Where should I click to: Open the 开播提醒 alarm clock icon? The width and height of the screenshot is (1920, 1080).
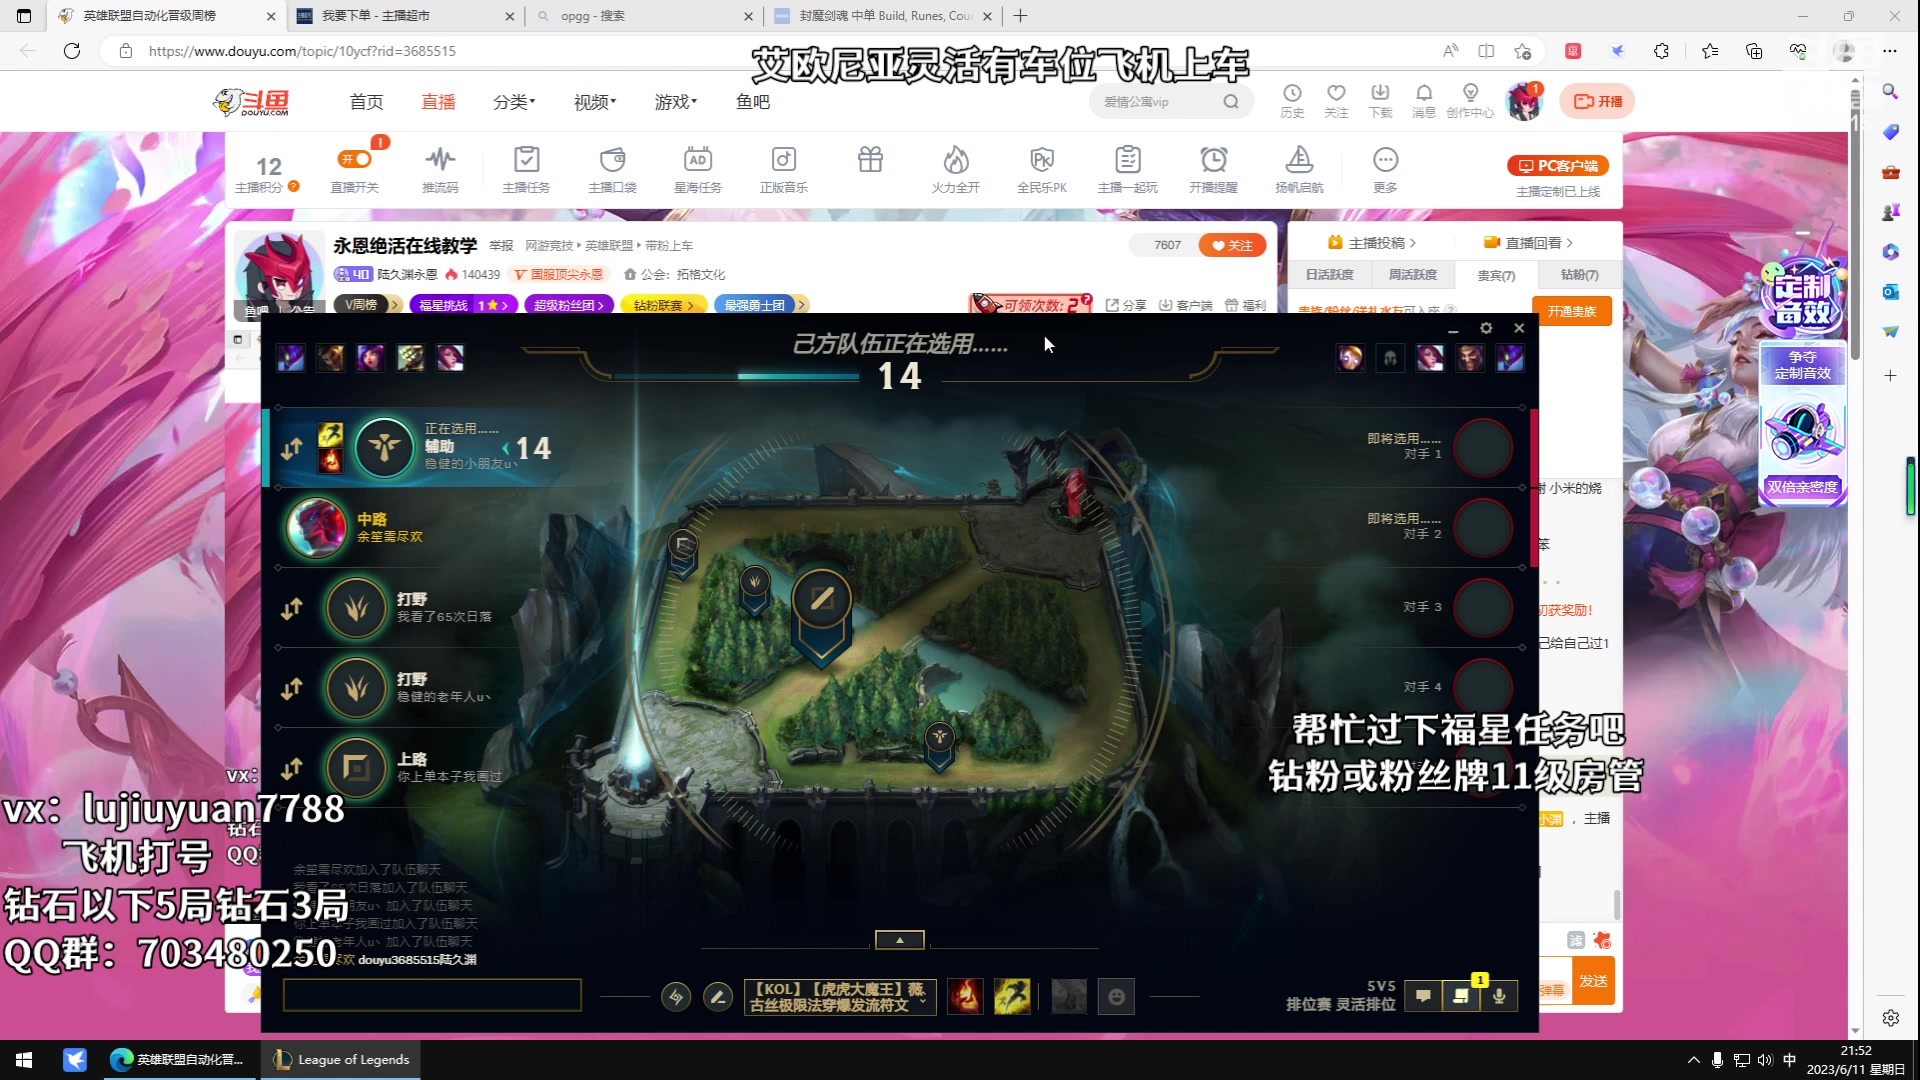tap(1214, 169)
